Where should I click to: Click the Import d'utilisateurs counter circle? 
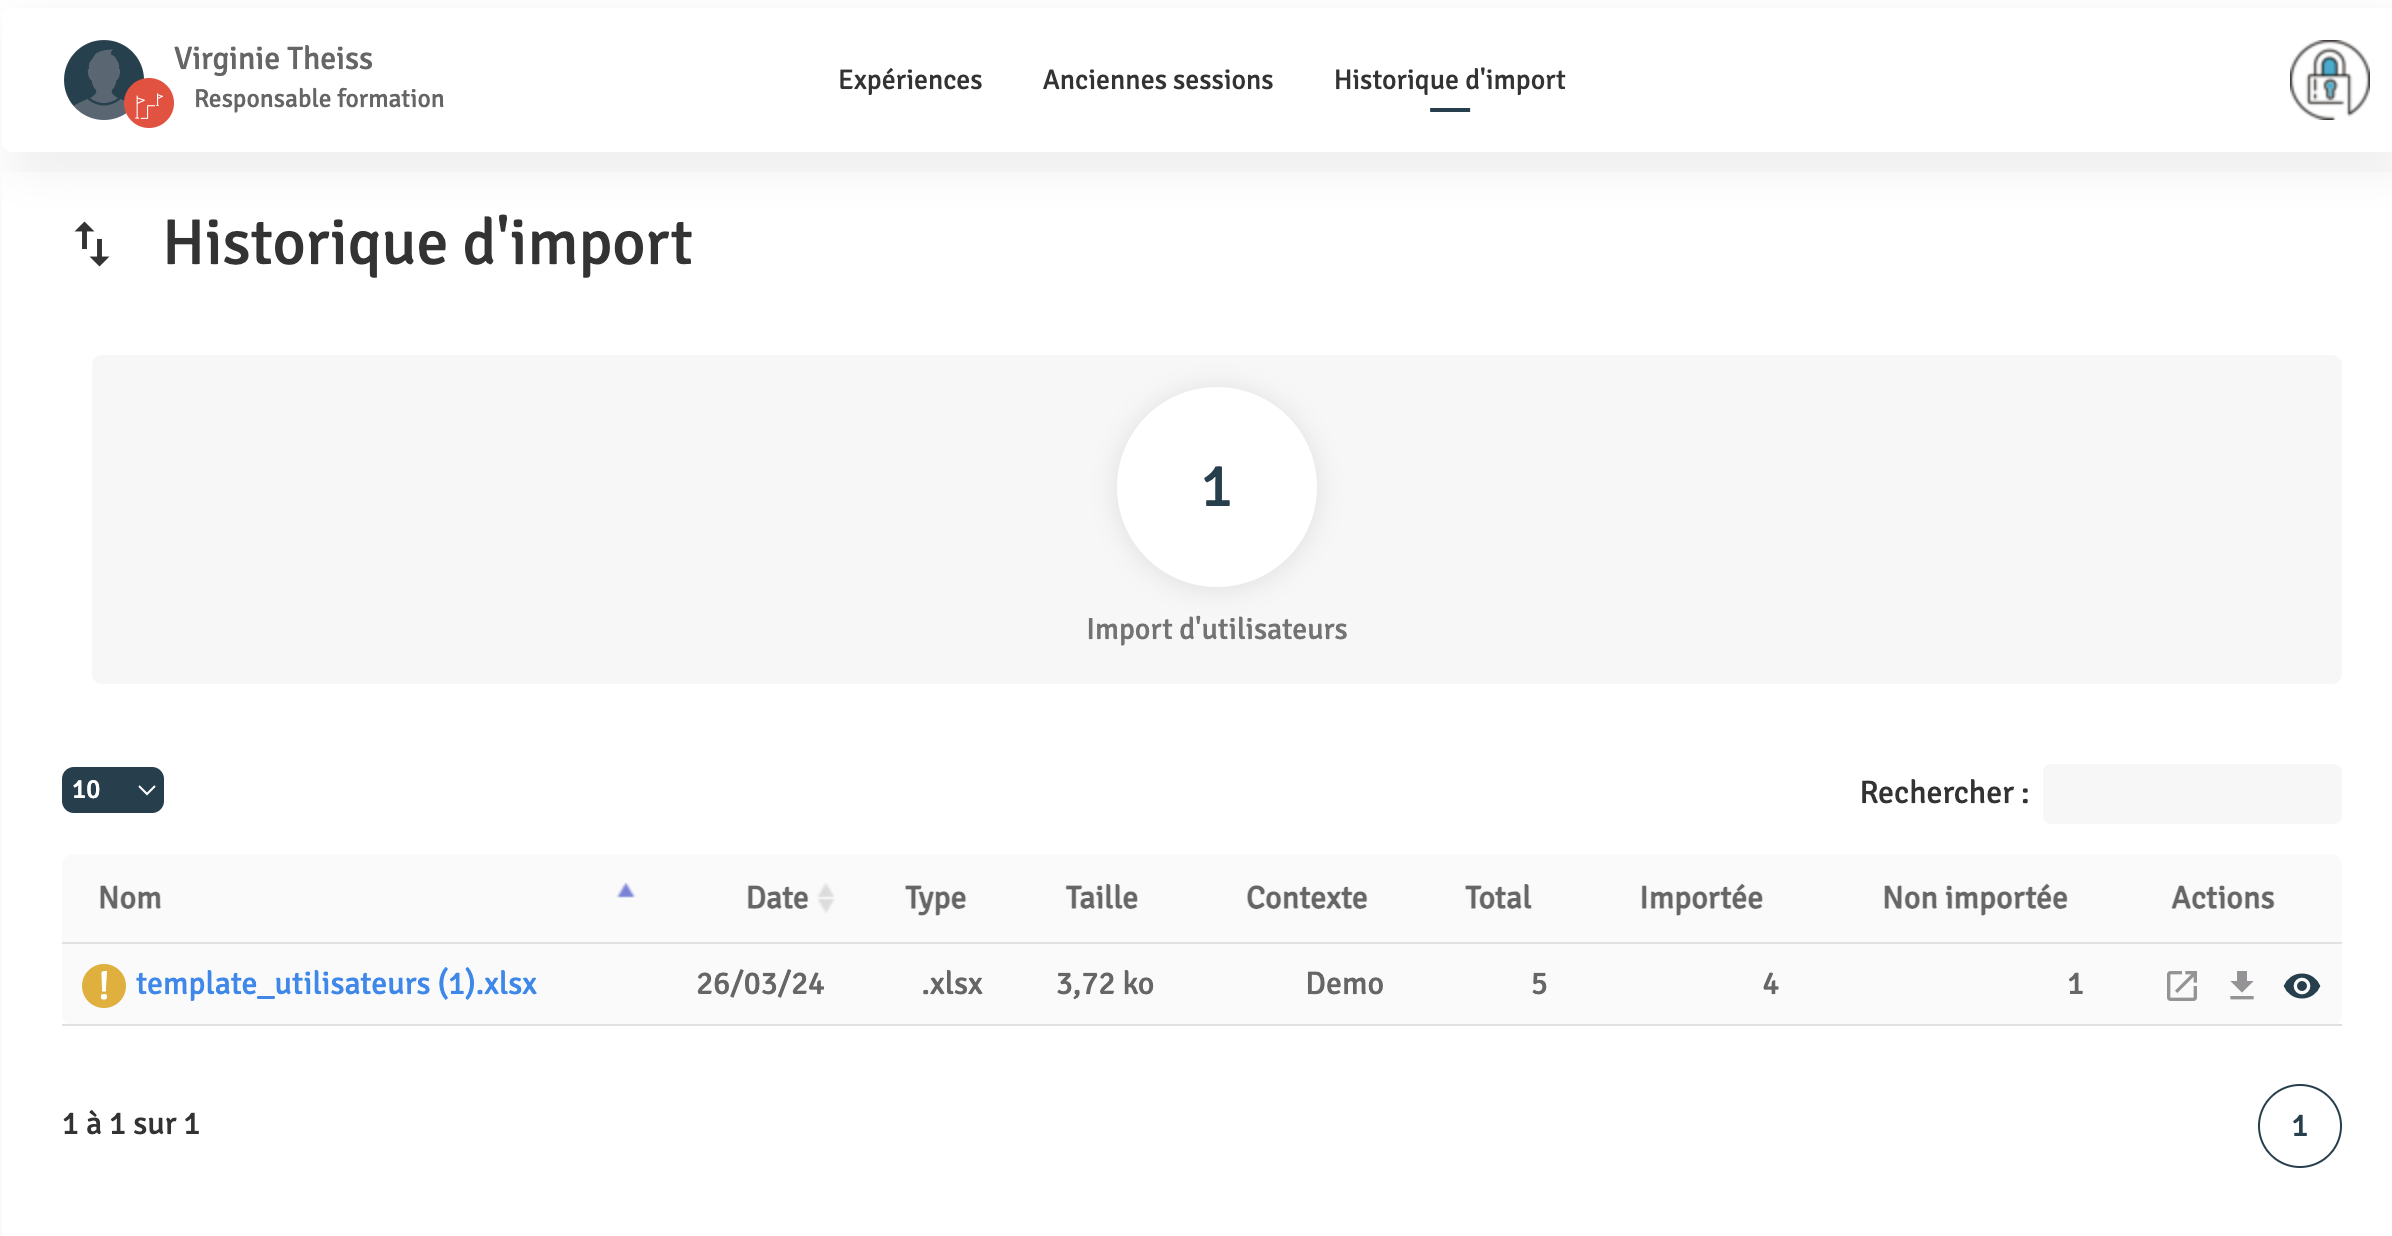(1216, 487)
